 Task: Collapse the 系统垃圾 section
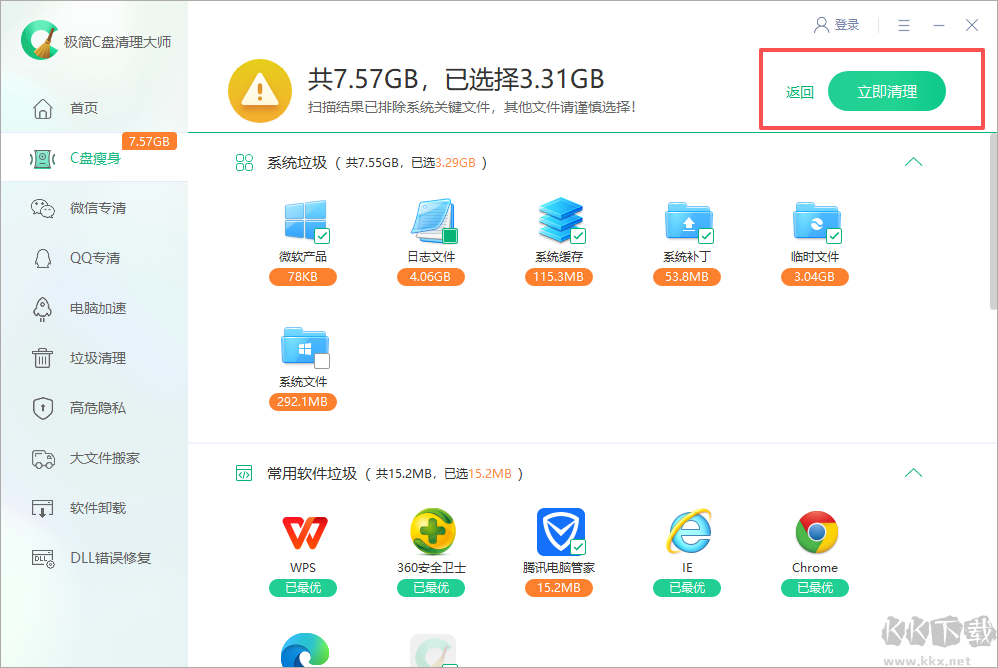coord(913,161)
